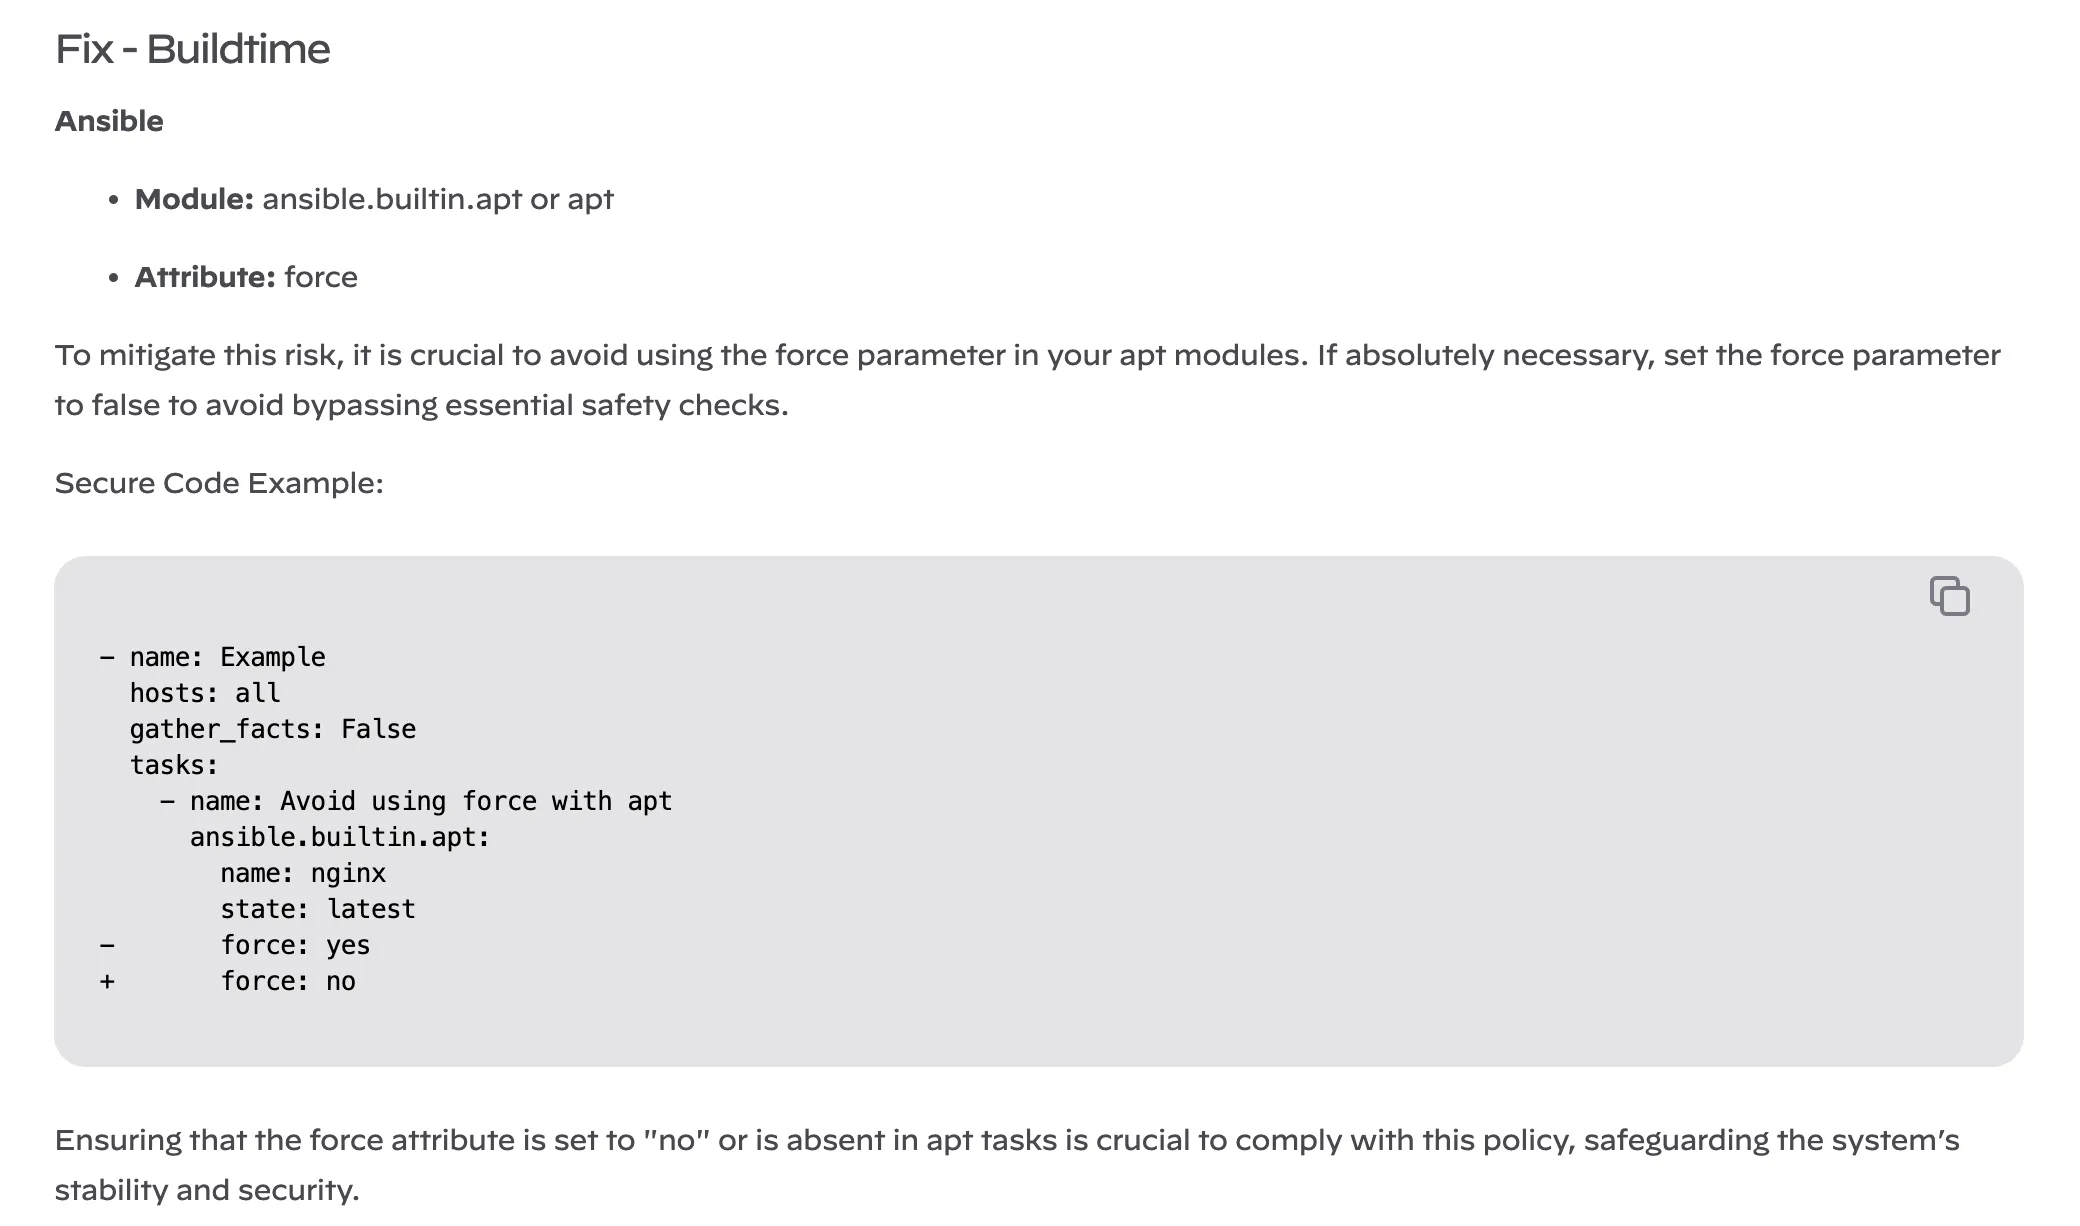This screenshot has height=1226, width=2080.
Task: Click the "ansible.builtin.apt:" code line
Action: pos(340,837)
